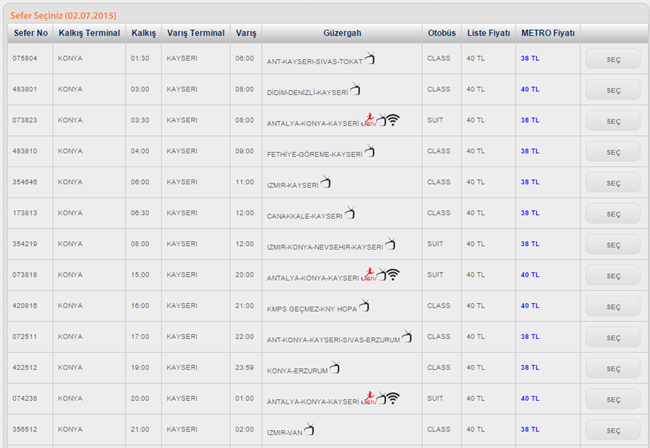Click TV icon beside KONYA-ERZURUM route

pyautogui.click(x=335, y=367)
